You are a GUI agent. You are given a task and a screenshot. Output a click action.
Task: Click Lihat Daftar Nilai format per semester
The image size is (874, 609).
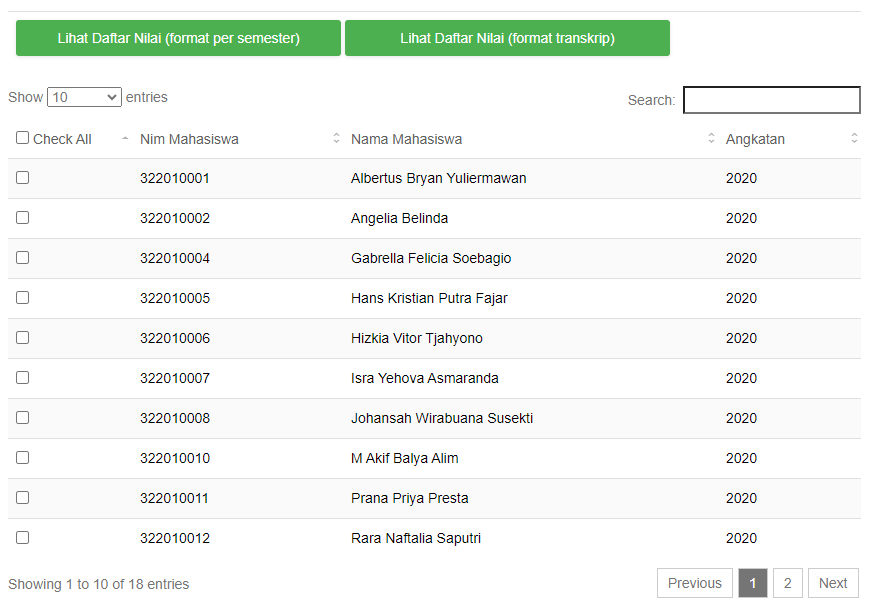click(x=178, y=38)
